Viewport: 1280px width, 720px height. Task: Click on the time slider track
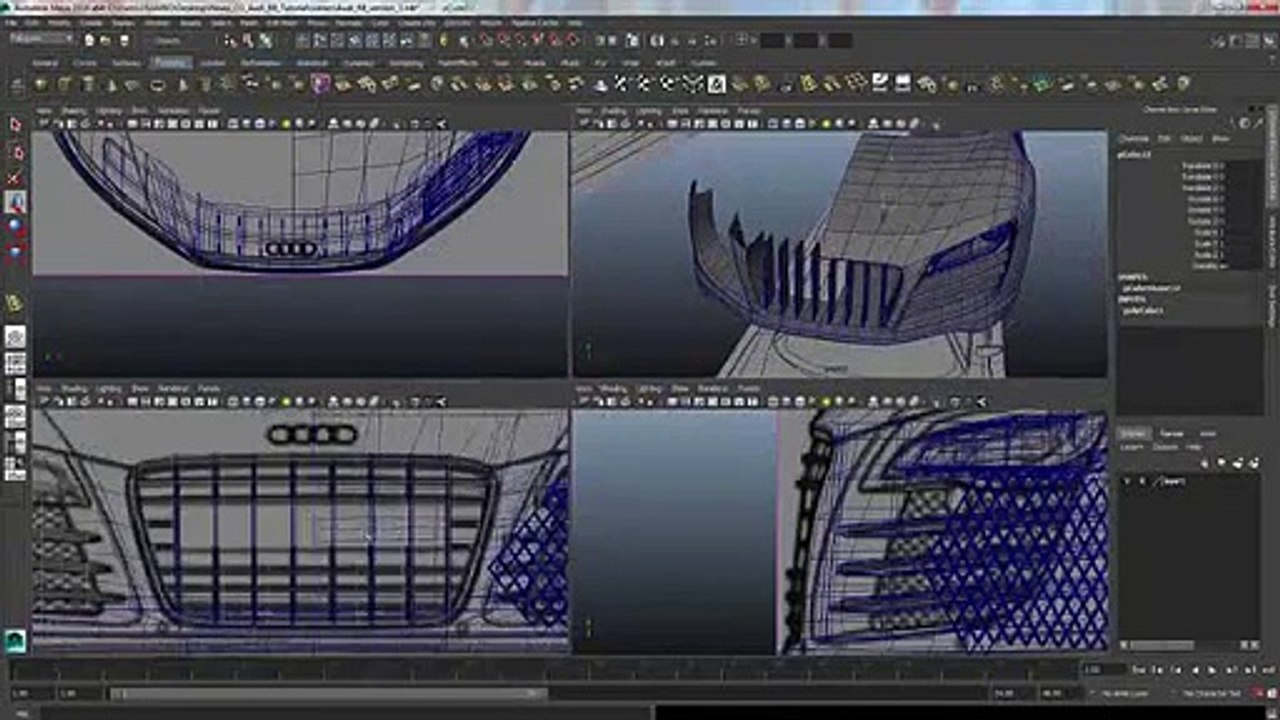(x=545, y=669)
